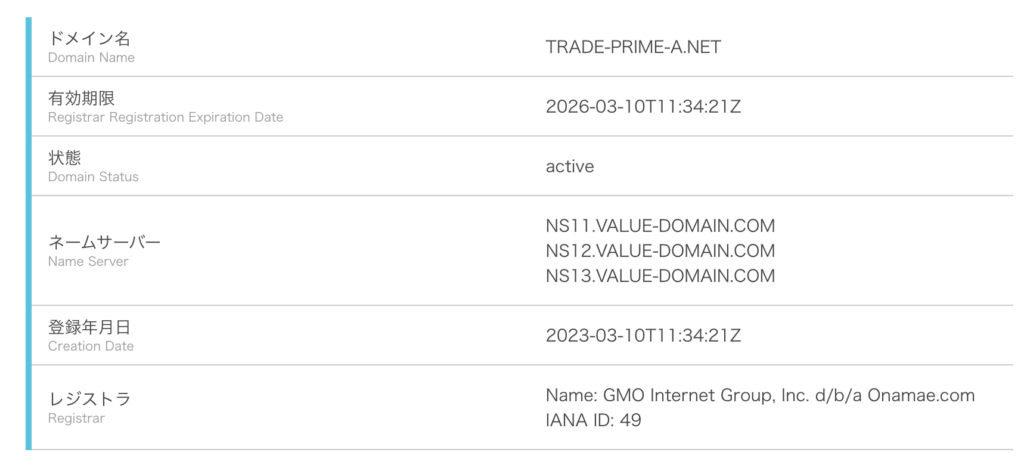Image resolution: width=1024 pixels, height=471 pixels.
Task: Click the GMO Internet Group registrar name
Action: point(760,395)
